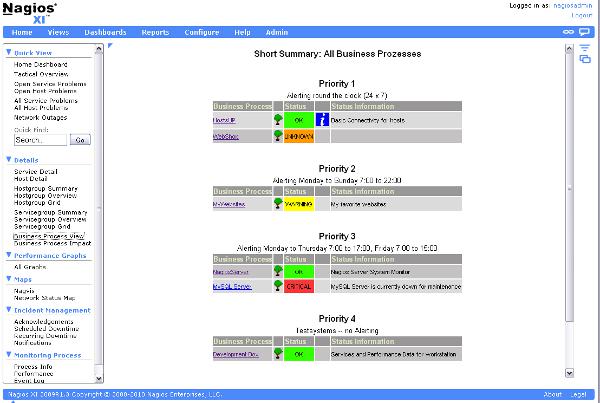Viewport: 600px width, 403px height.
Task: Open Servicegroup Grid in sidebar
Action: (x=42, y=226)
